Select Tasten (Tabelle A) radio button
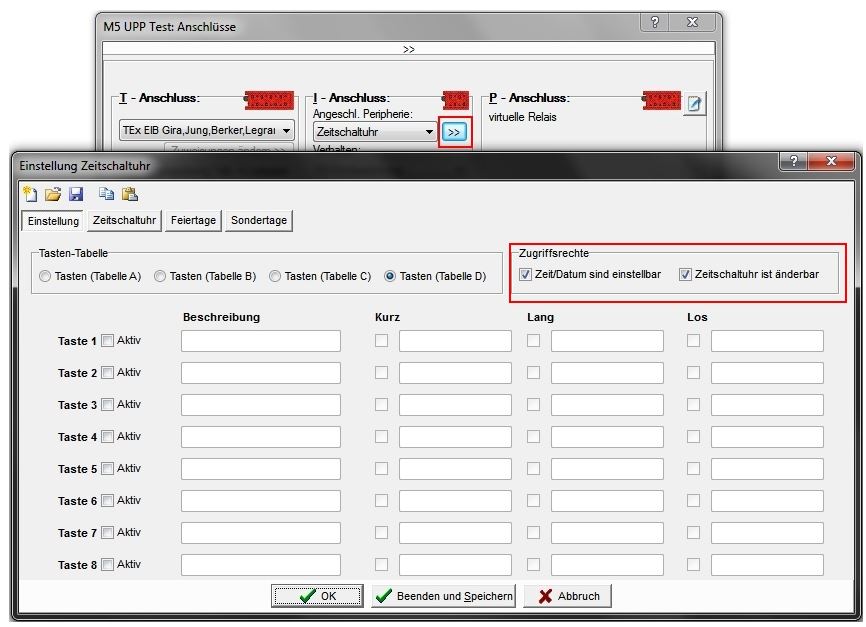866x627 pixels. [x=46, y=276]
